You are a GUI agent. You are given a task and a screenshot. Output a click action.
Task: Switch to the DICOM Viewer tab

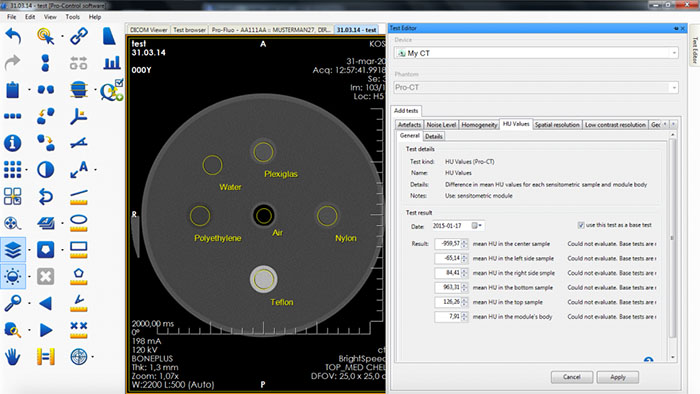pos(148,30)
